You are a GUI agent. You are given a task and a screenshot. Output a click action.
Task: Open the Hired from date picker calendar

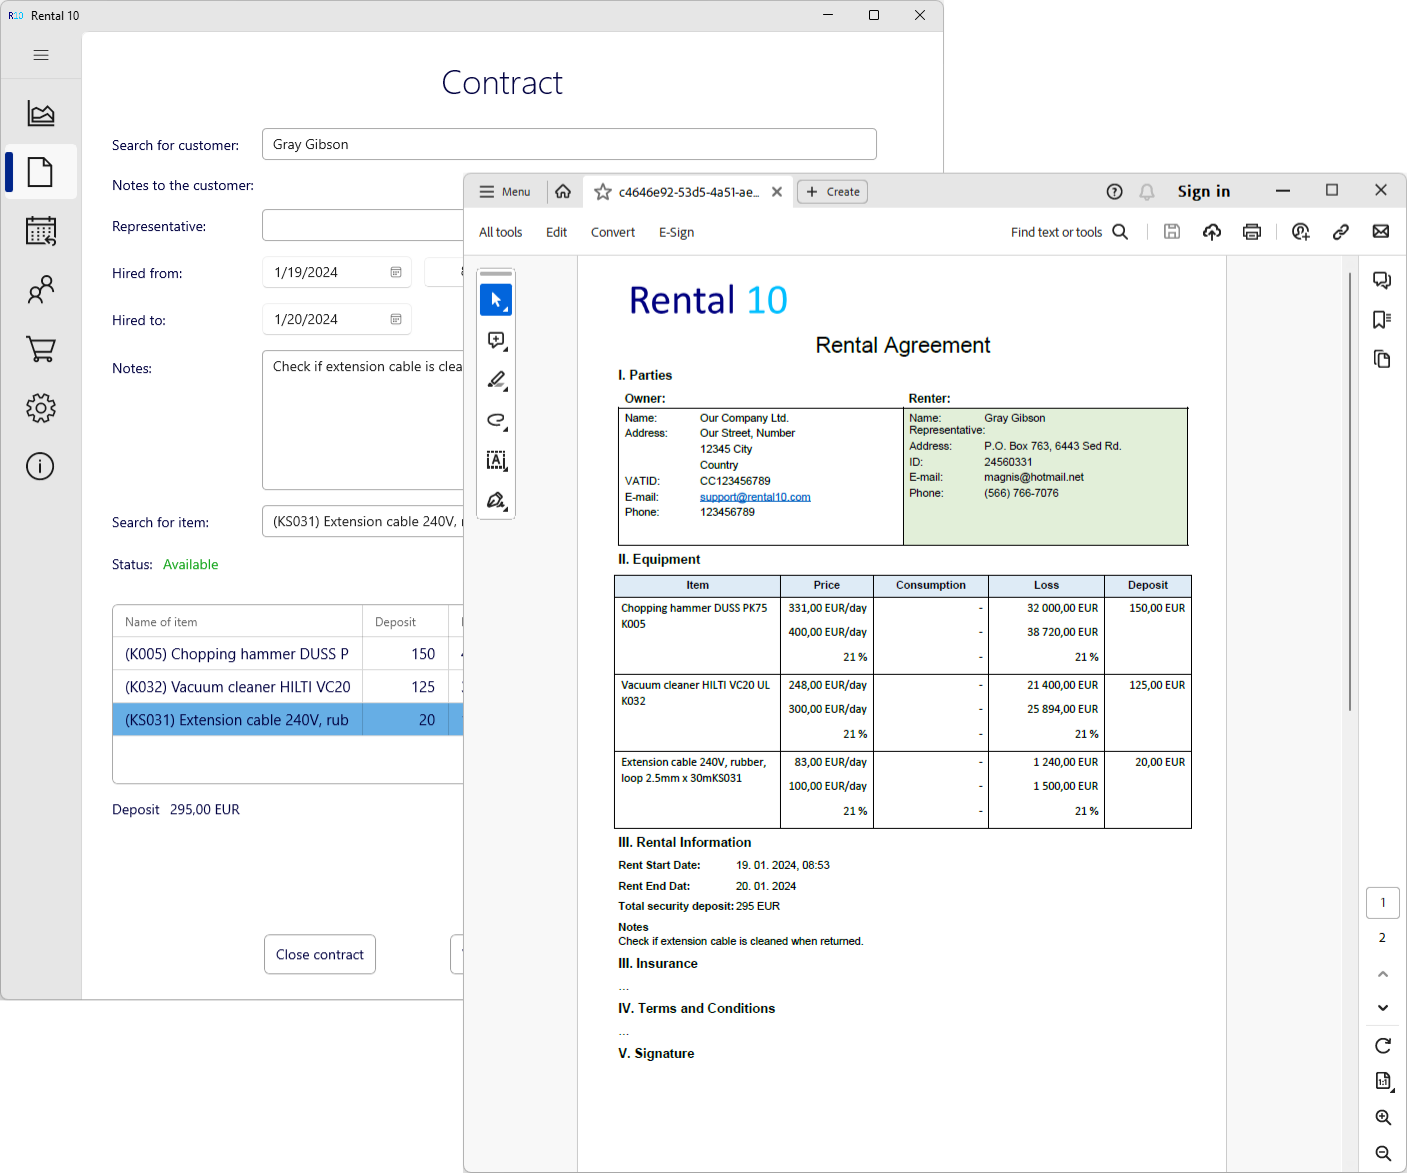[396, 272]
